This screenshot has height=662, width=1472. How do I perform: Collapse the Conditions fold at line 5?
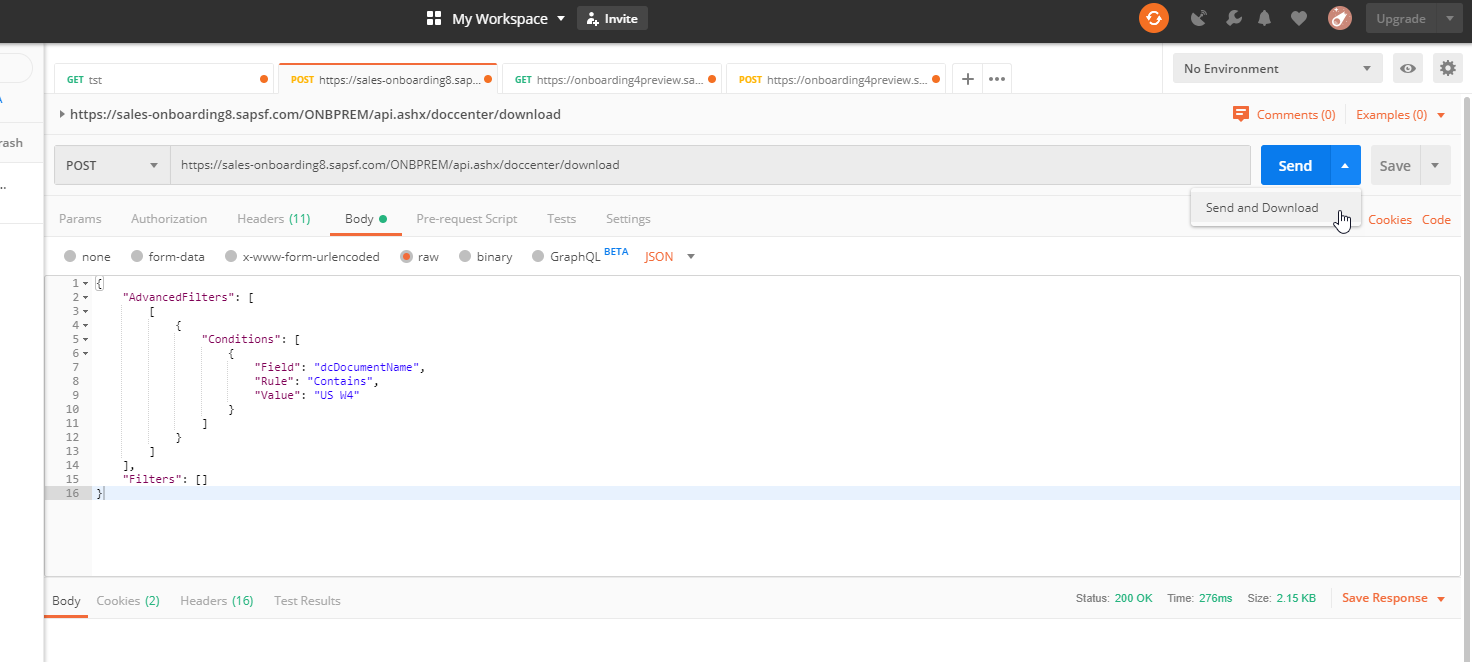86,339
